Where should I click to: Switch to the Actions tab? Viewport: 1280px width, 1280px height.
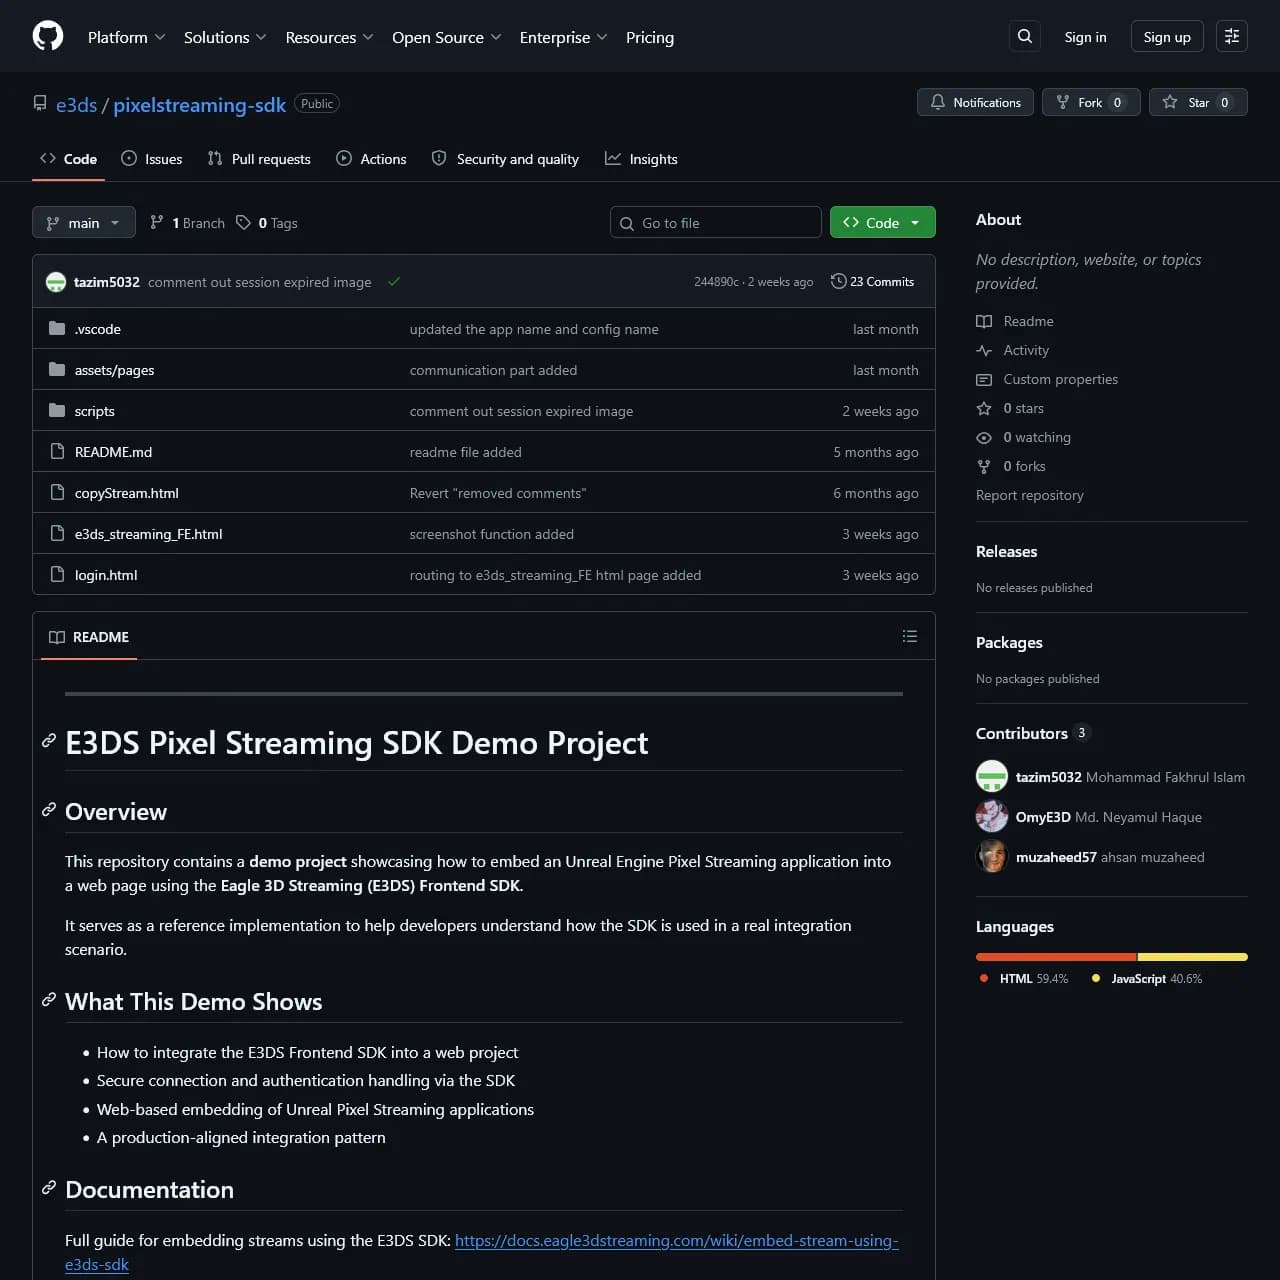click(x=371, y=159)
